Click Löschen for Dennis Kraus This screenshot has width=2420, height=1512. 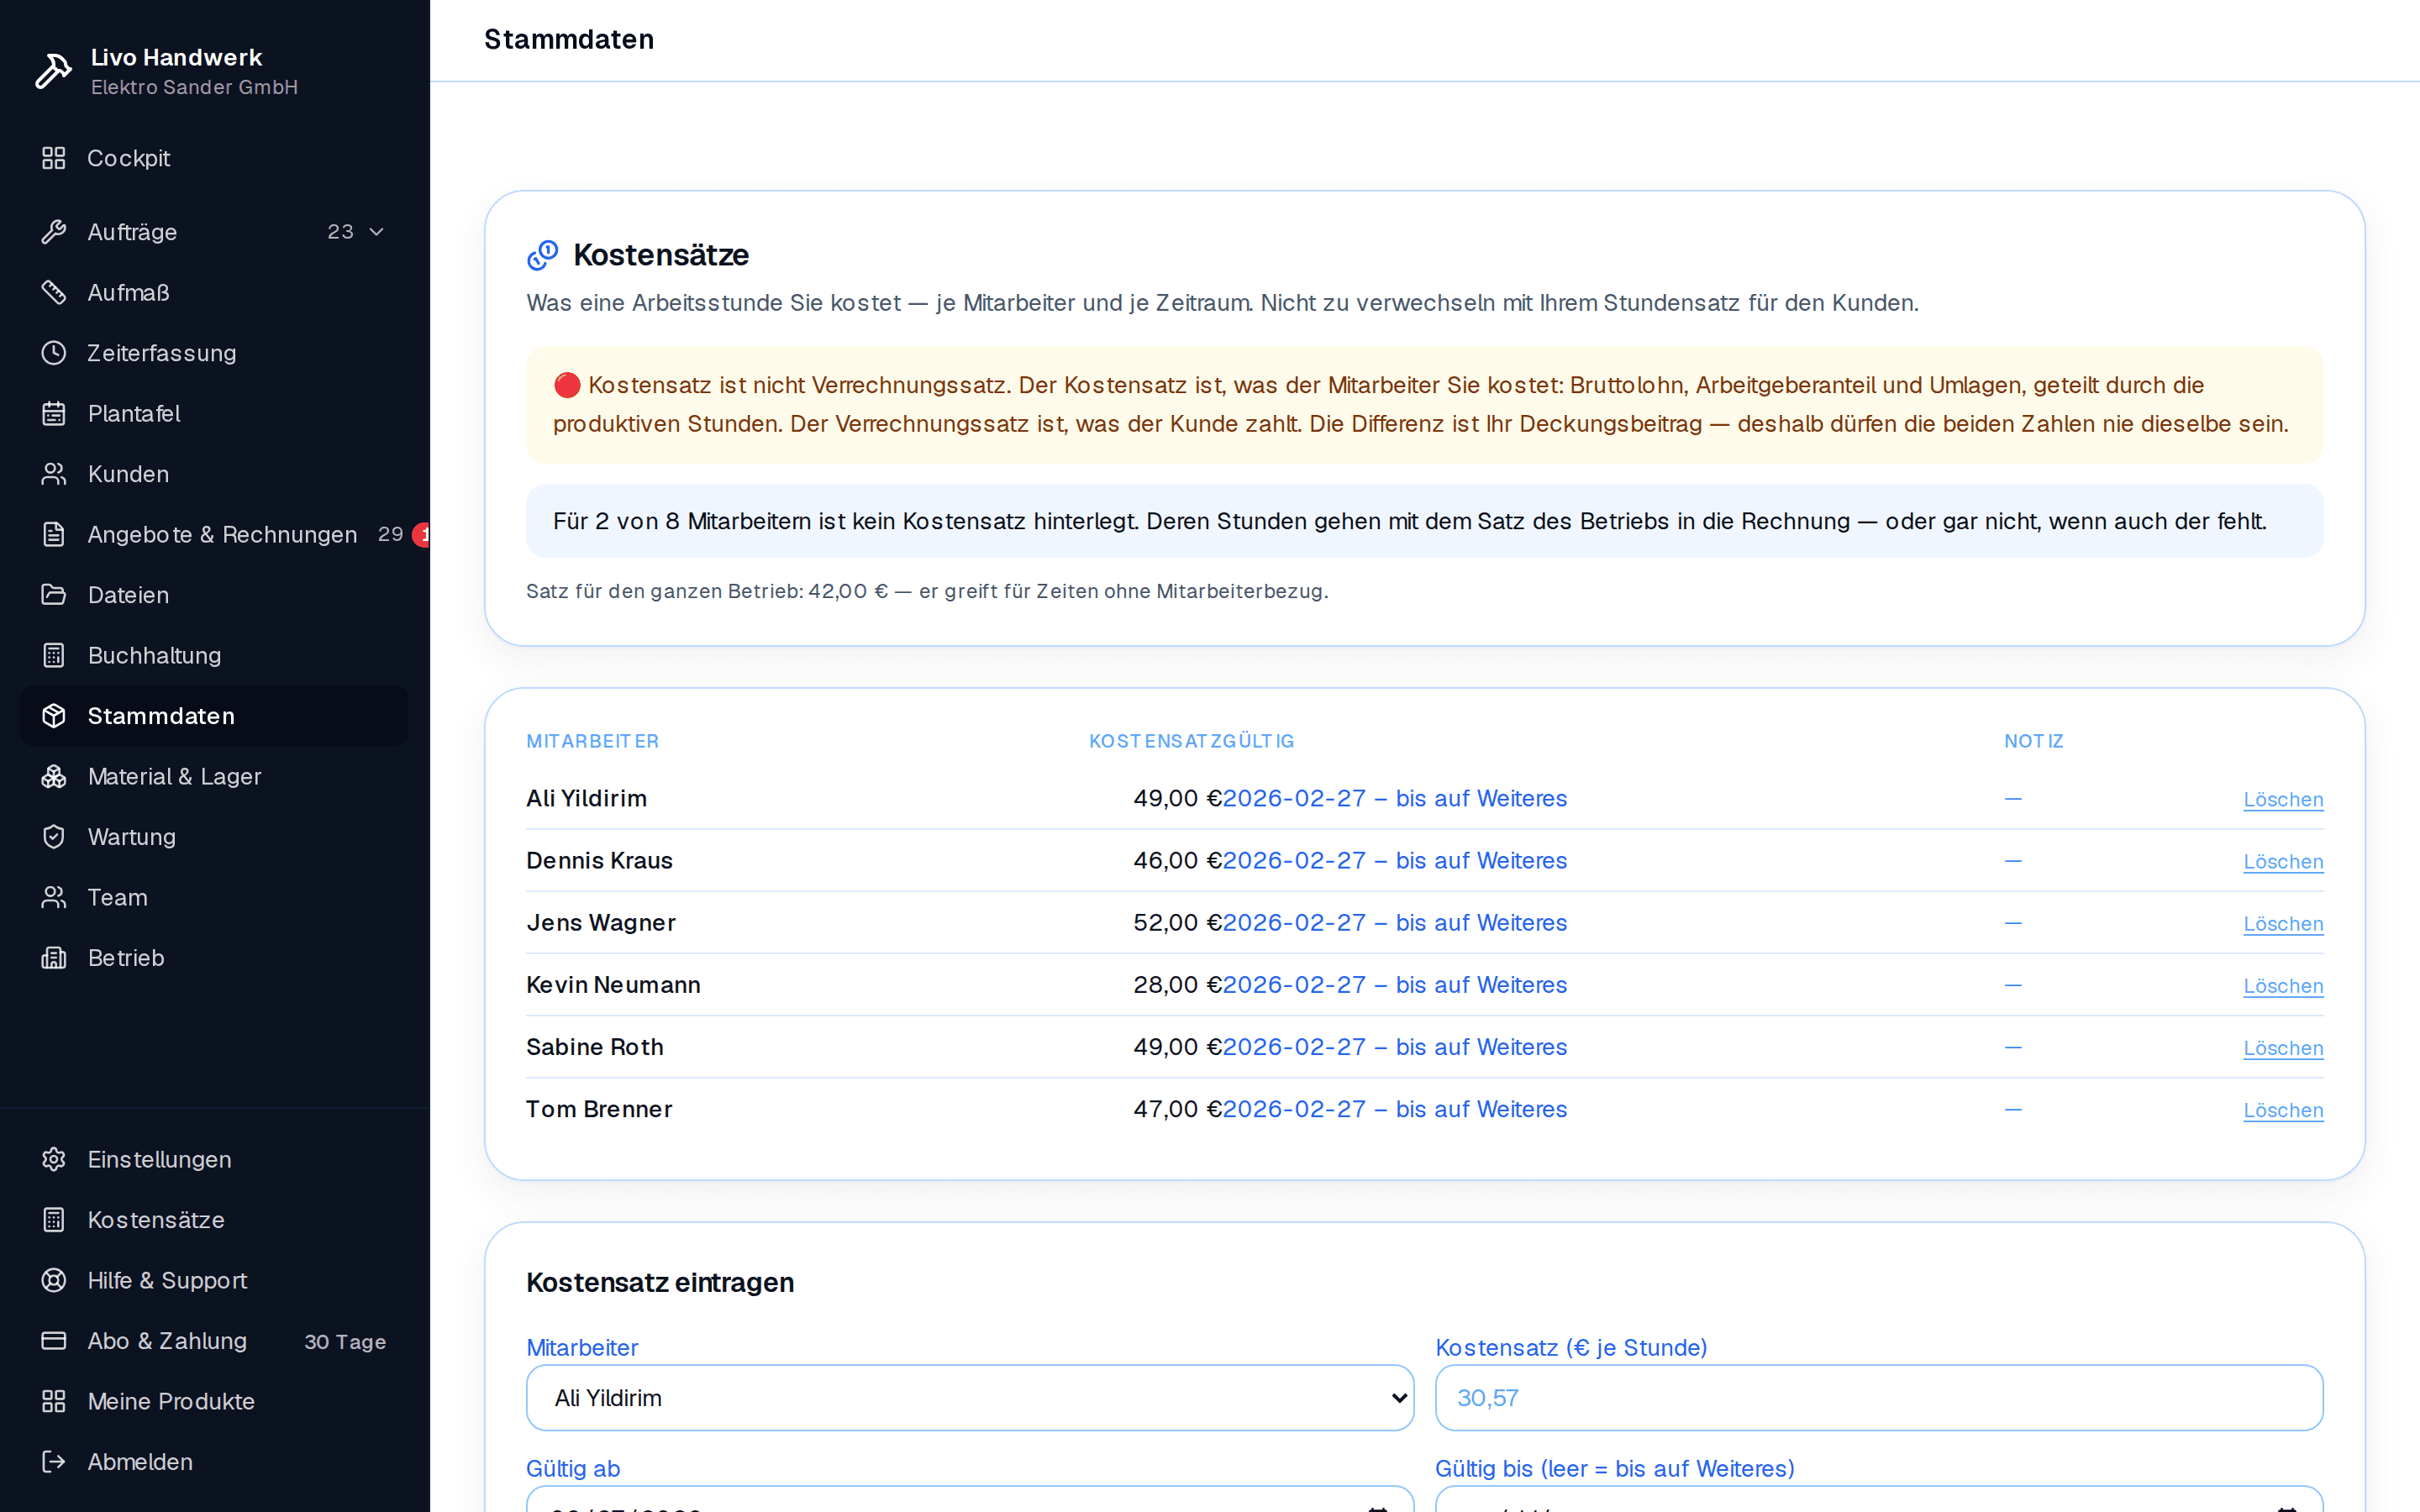2283,862
